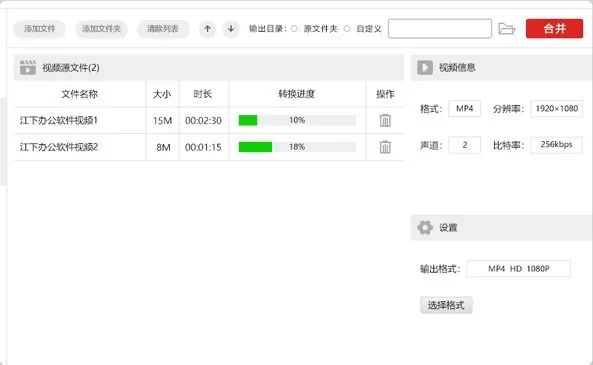Click the 8M size cell
The width and height of the screenshot is (593, 365).
[x=163, y=147]
